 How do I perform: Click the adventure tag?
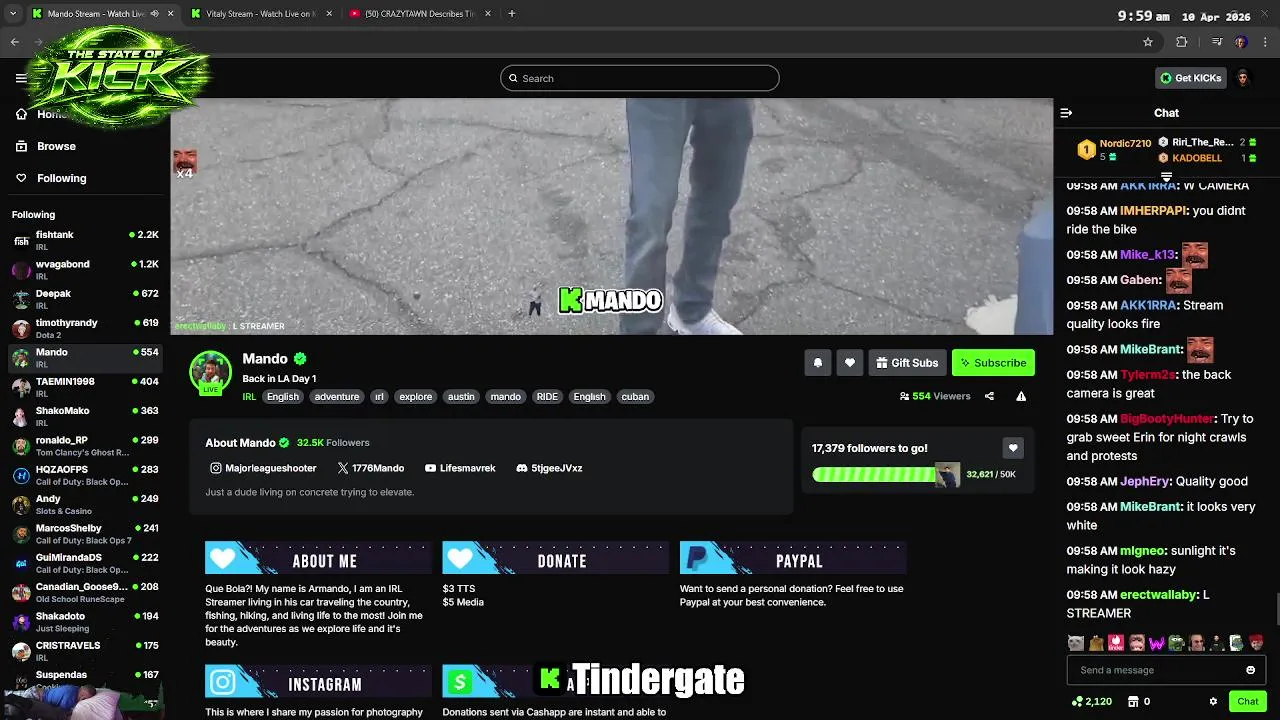337,397
